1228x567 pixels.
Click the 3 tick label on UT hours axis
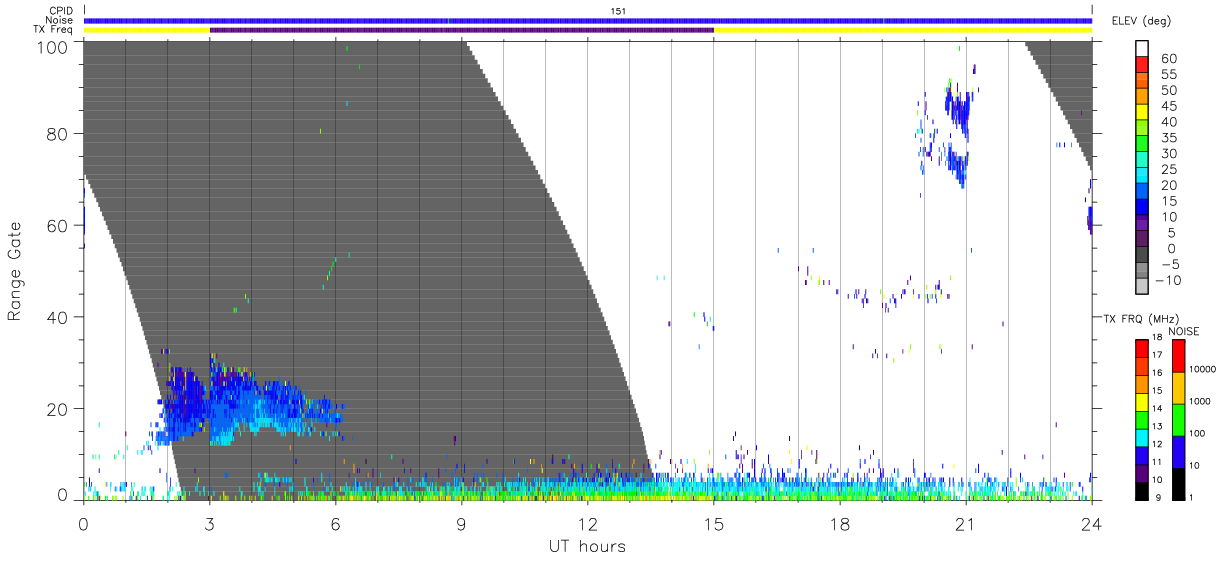click(x=209, y=523)
